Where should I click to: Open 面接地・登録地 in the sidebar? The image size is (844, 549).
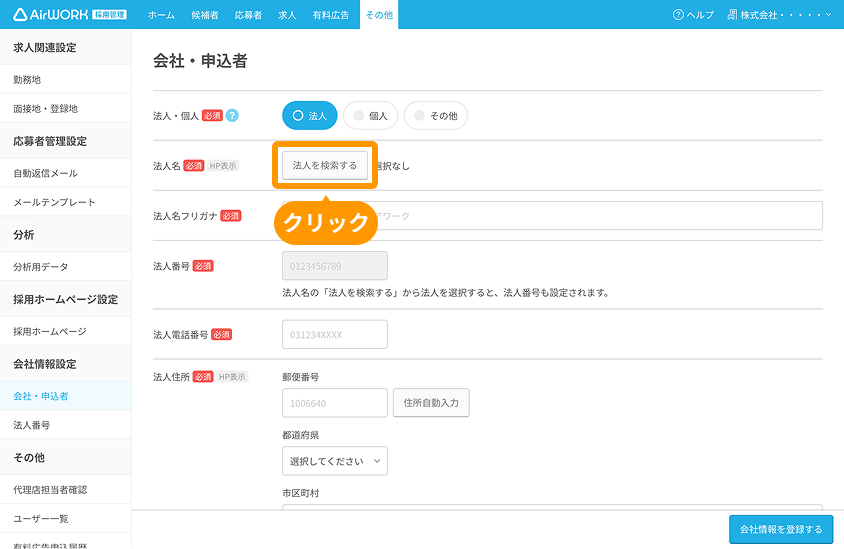tap(66, 109)
